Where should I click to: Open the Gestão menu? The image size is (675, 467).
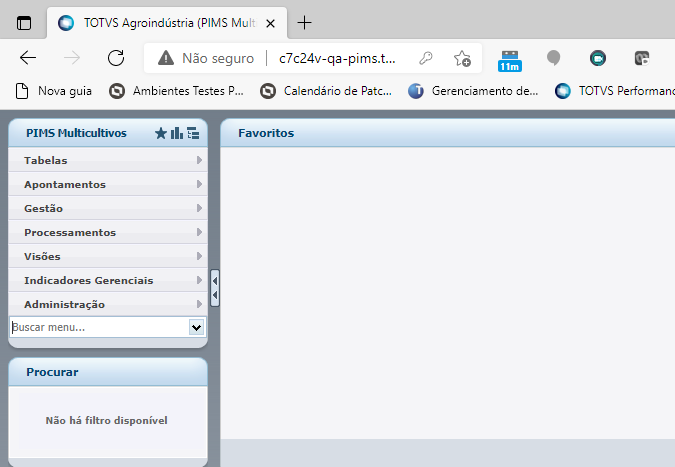tap(108, 208)
